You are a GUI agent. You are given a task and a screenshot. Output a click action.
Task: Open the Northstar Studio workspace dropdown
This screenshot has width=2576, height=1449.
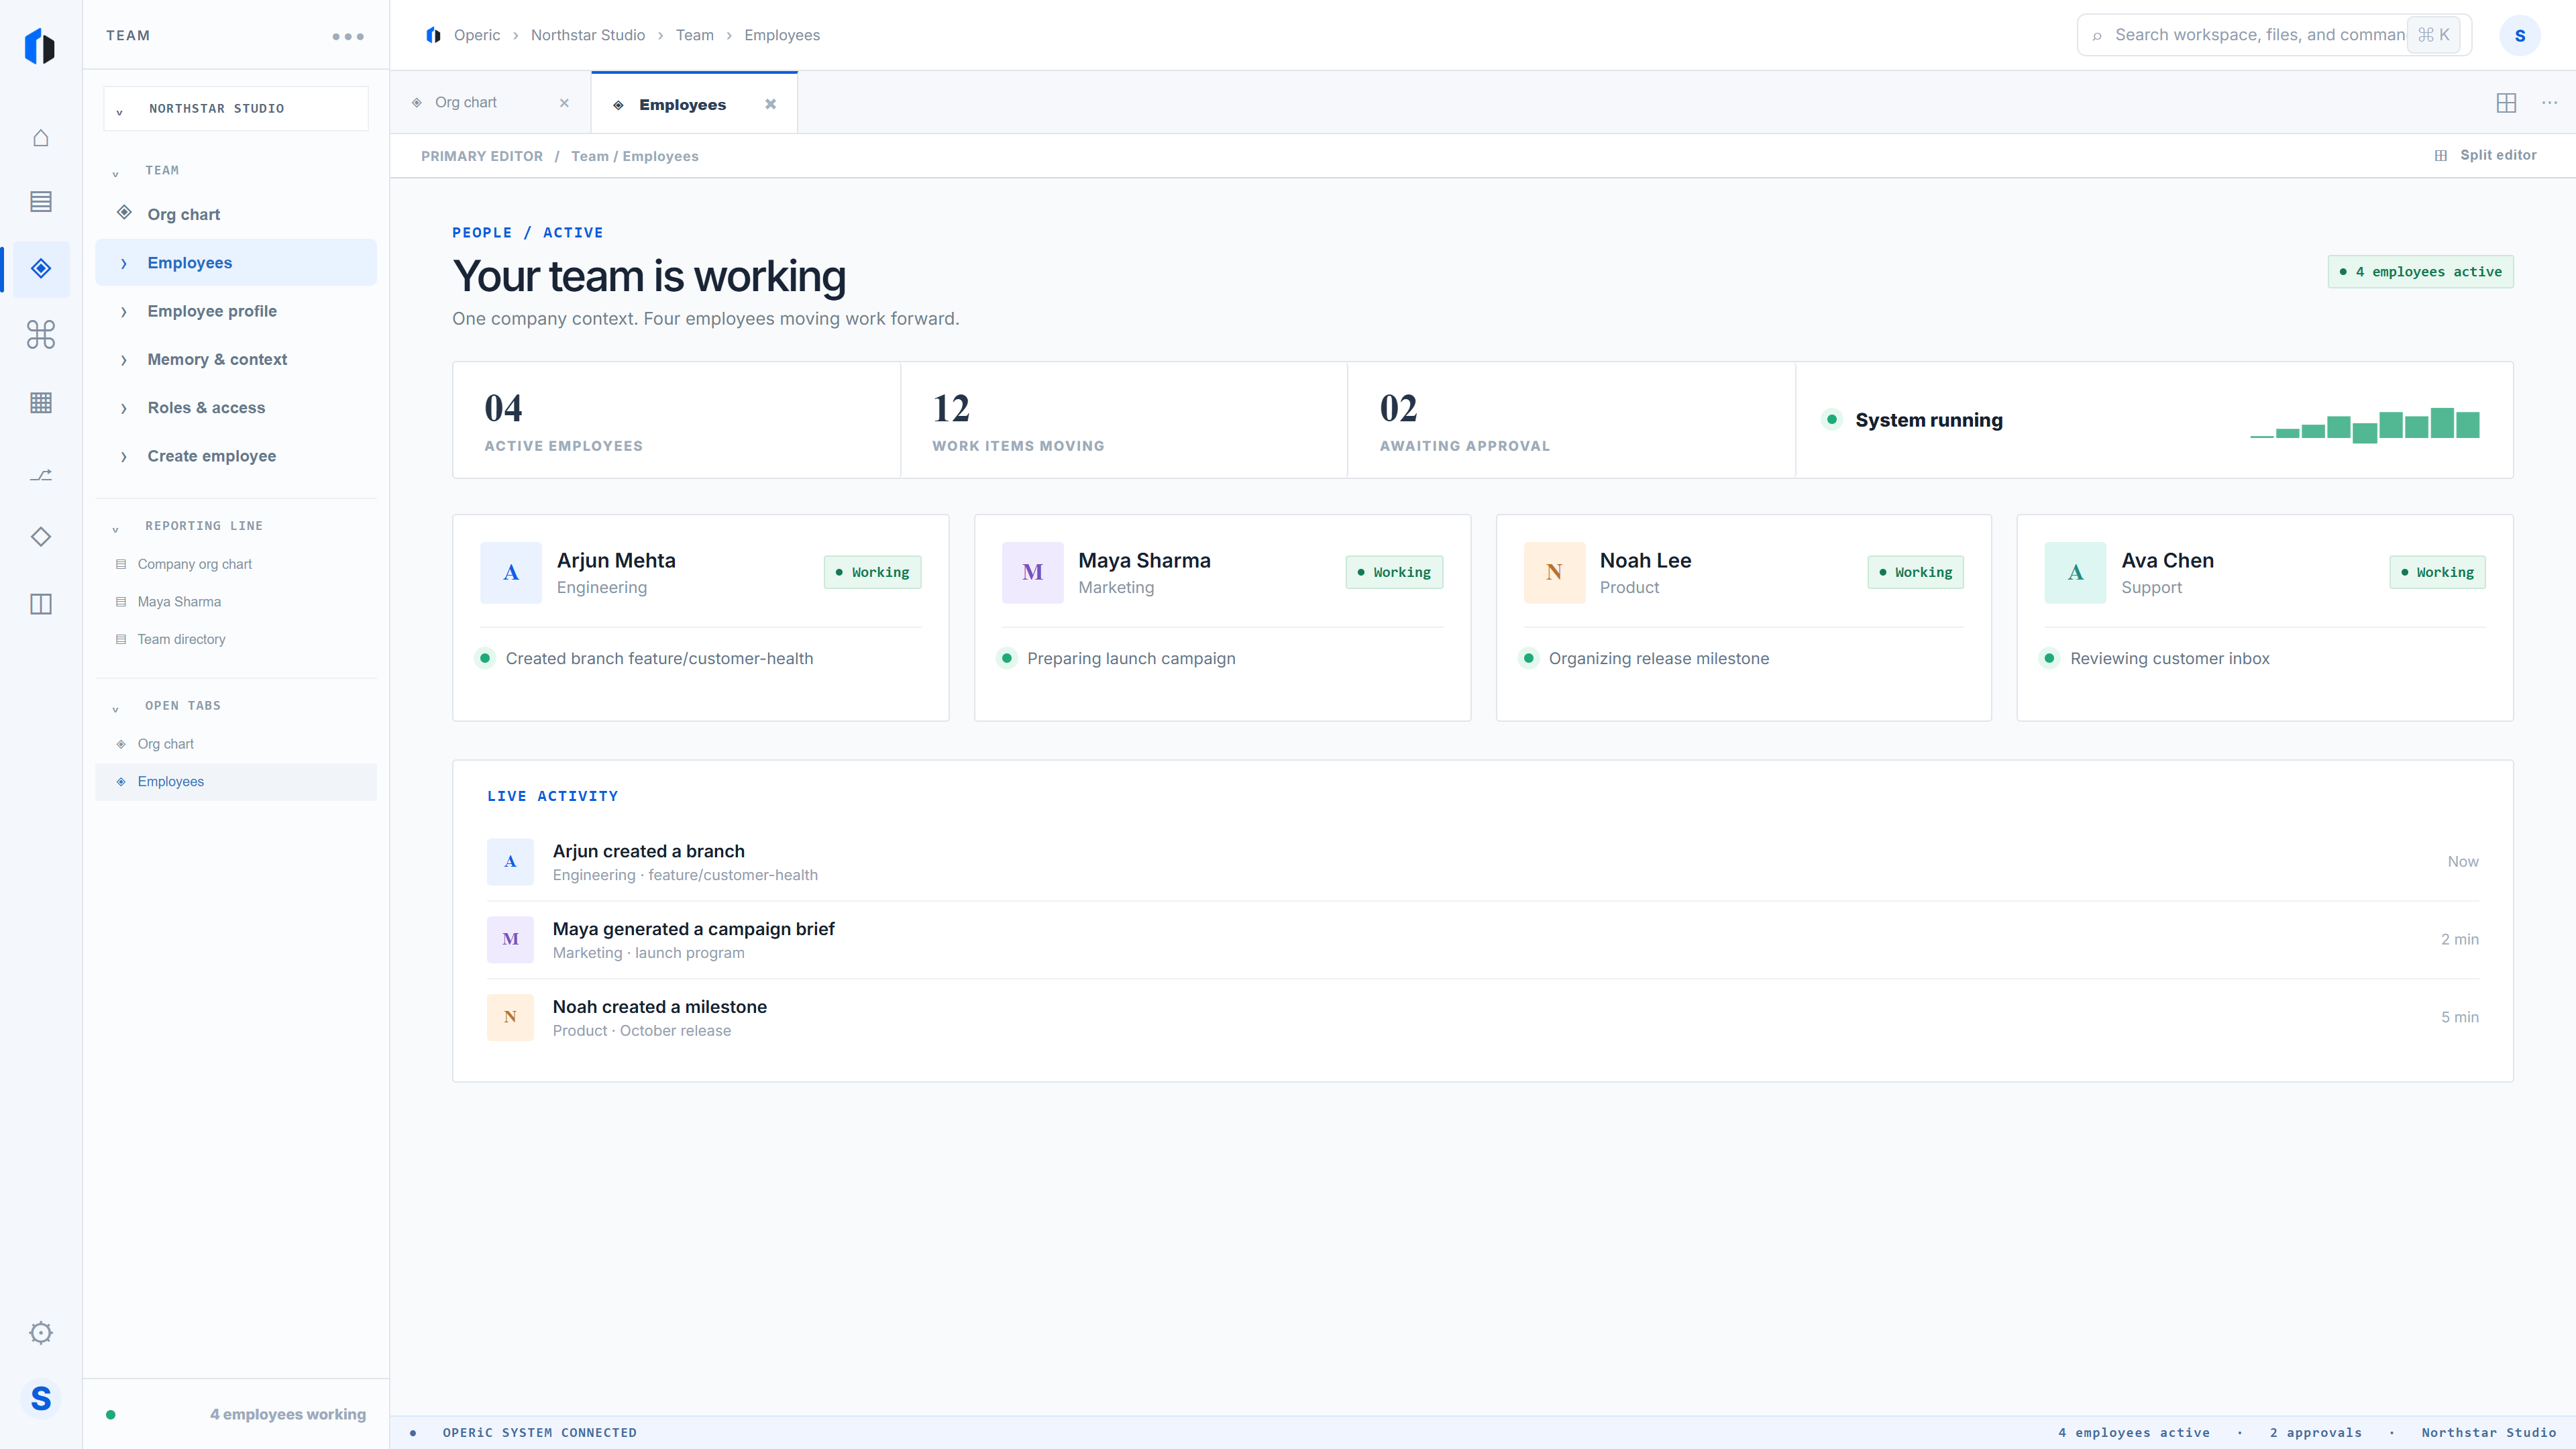pyautogui.click(x=236, y=108)
